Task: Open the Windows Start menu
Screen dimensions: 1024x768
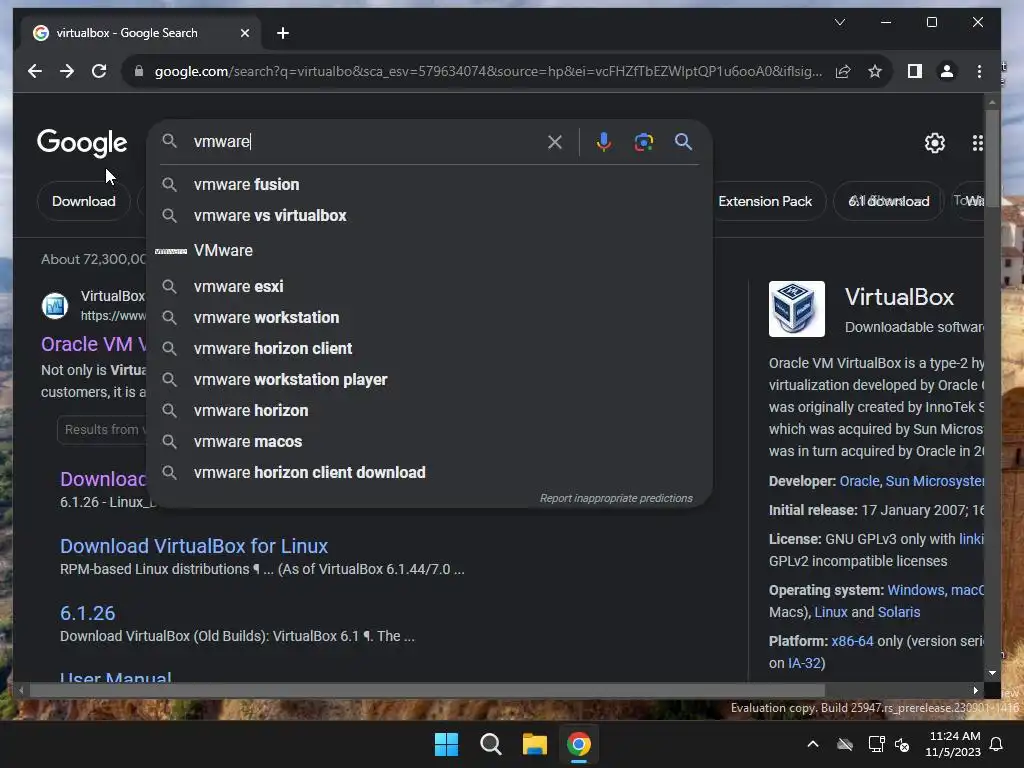Action: [447, 744]
